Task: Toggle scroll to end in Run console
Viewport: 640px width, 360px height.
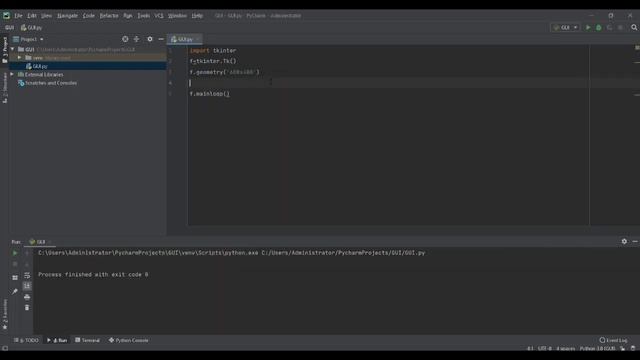Action: point(27,286)
